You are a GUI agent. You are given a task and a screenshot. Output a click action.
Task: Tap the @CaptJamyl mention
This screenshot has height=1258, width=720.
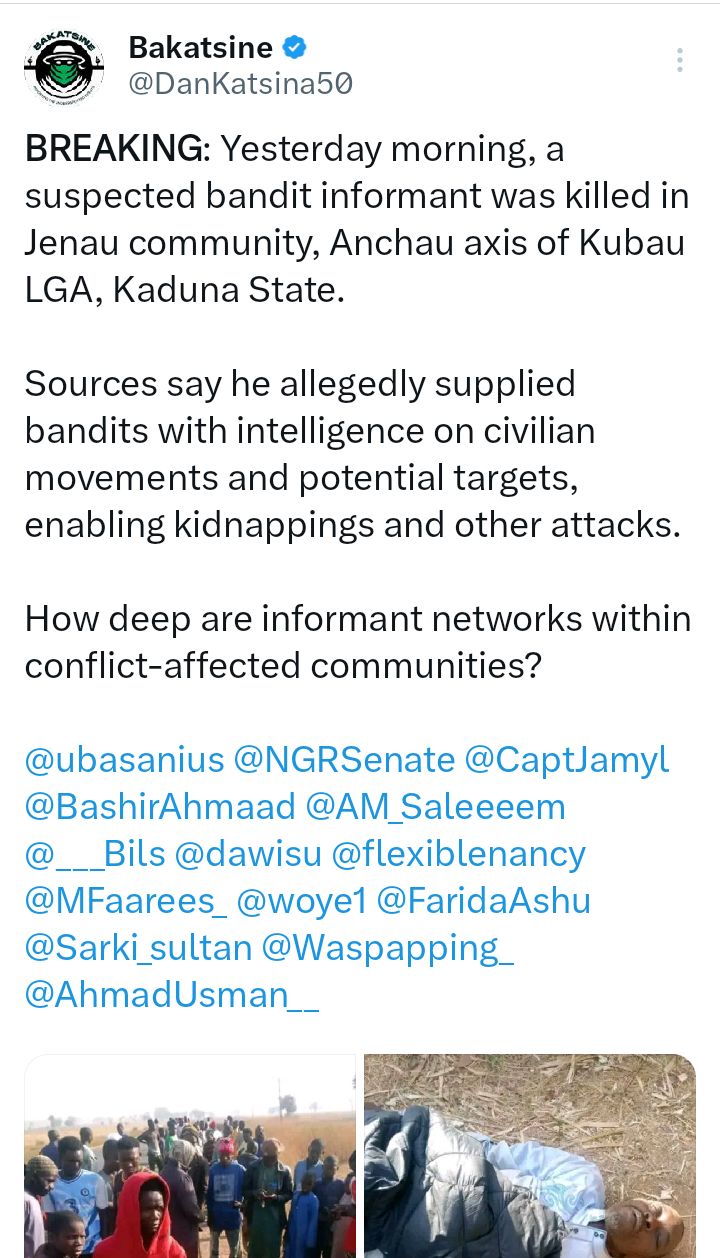click(566, 760)
